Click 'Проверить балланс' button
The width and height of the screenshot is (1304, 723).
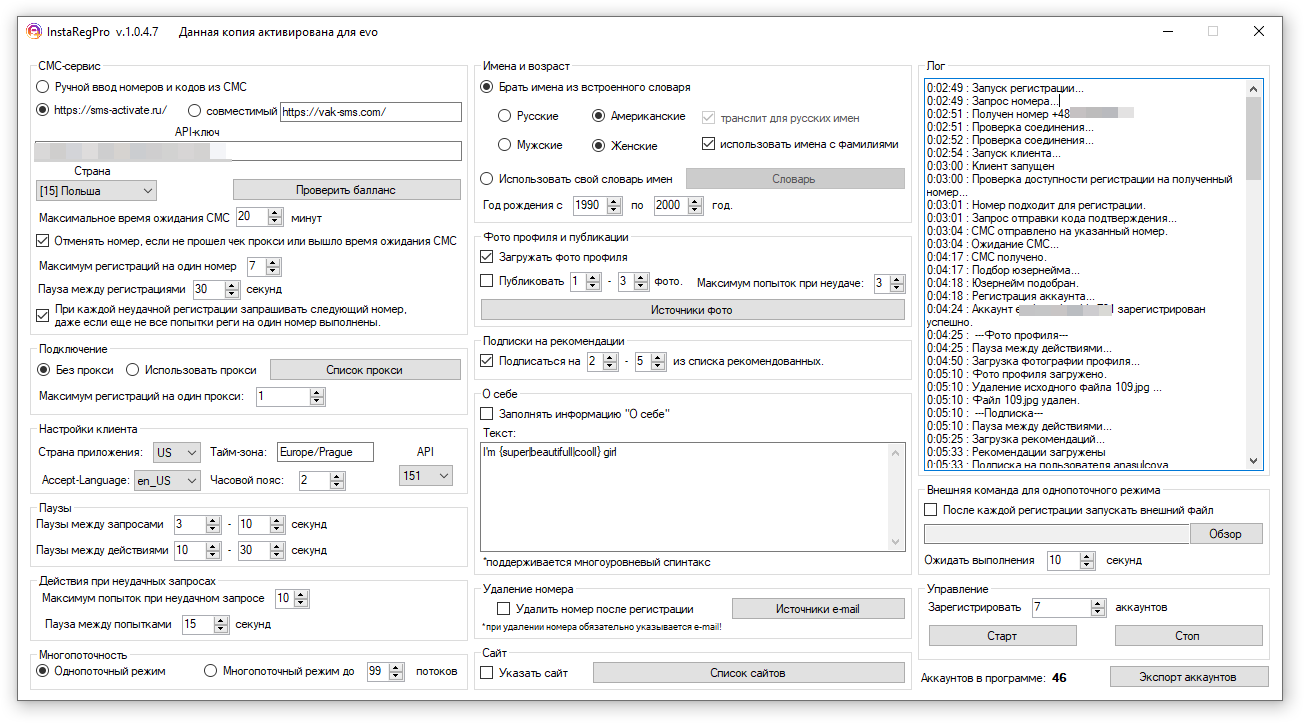pos(346,190)
